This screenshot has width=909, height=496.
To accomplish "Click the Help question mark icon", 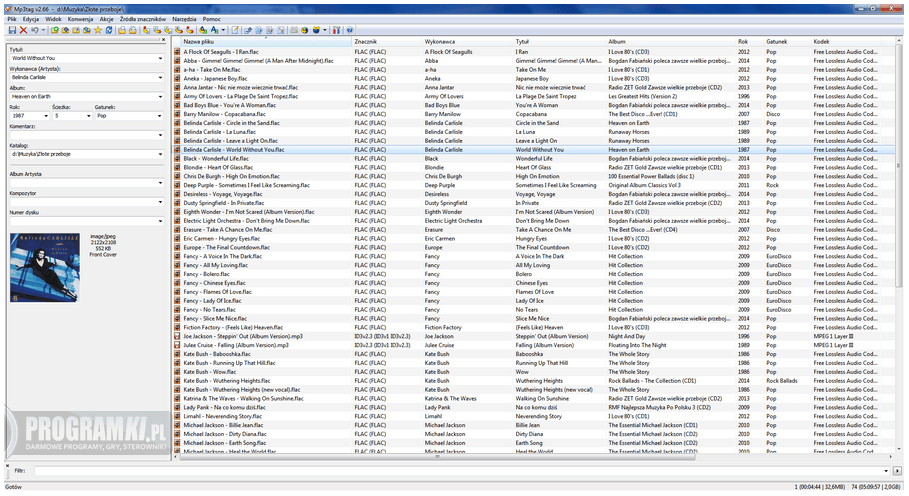I will click(x=350, y=30).
